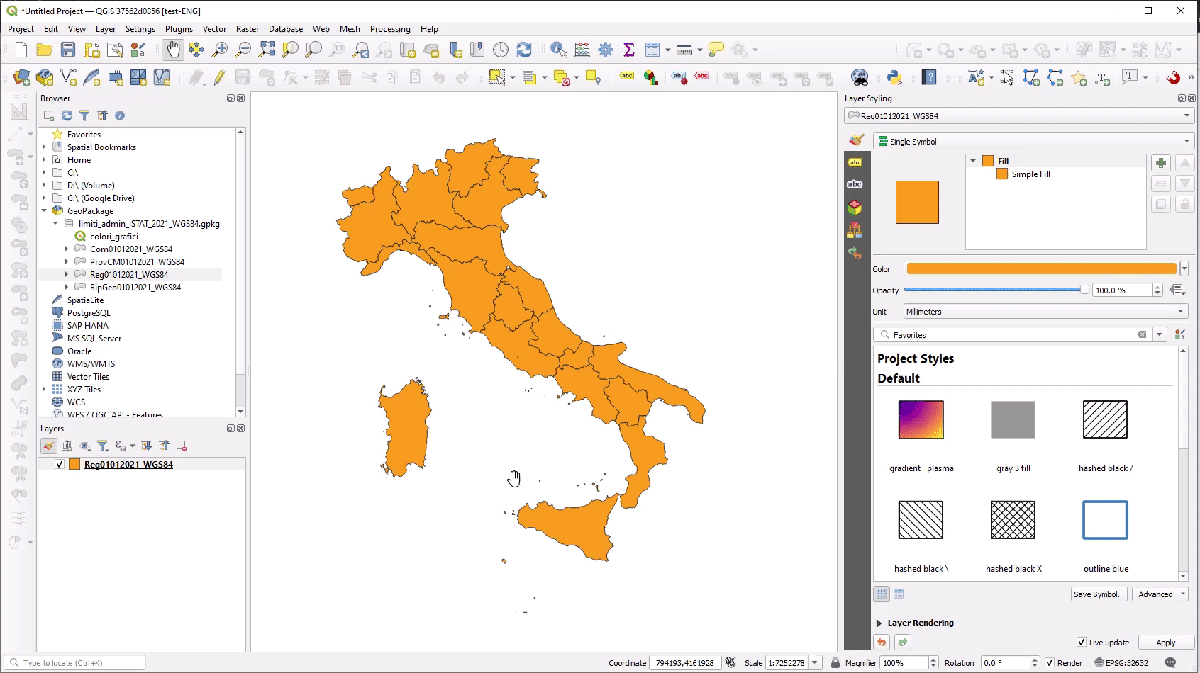1200x673 pixels.
Task: Click the Identify Features tool
Action: (x=558, y=49)
